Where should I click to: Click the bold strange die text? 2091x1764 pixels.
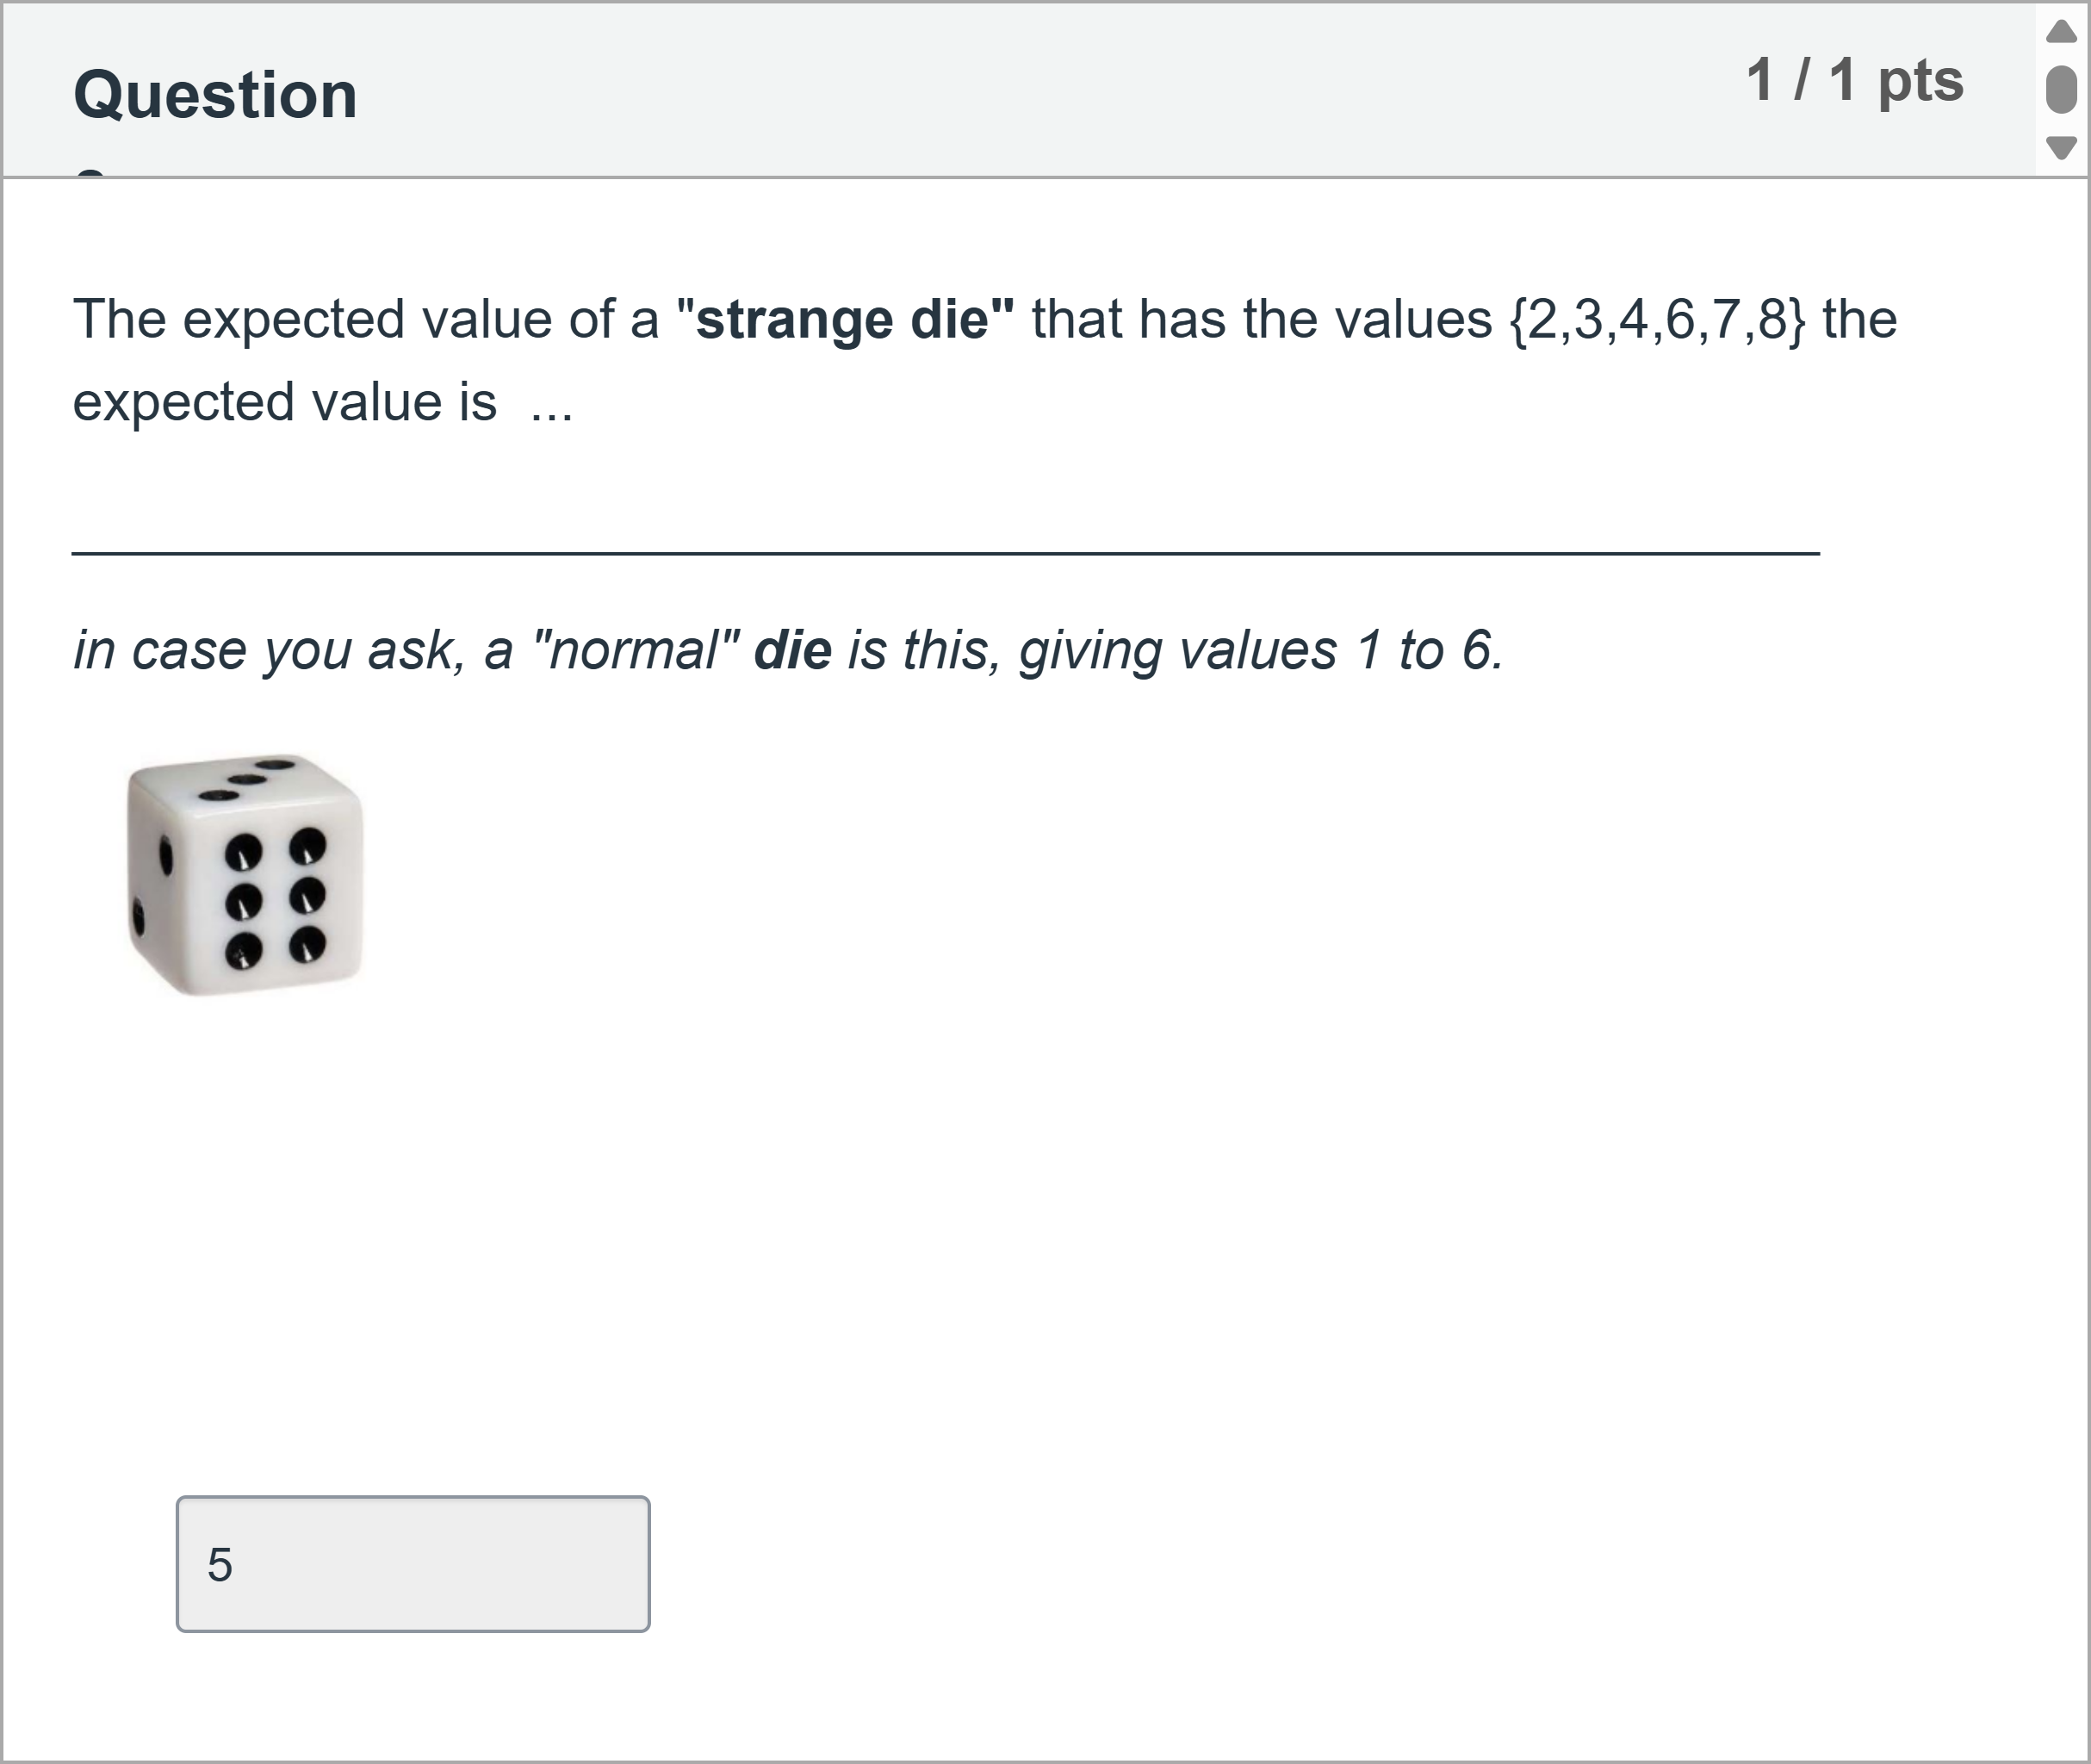click(x=851, y=318)
